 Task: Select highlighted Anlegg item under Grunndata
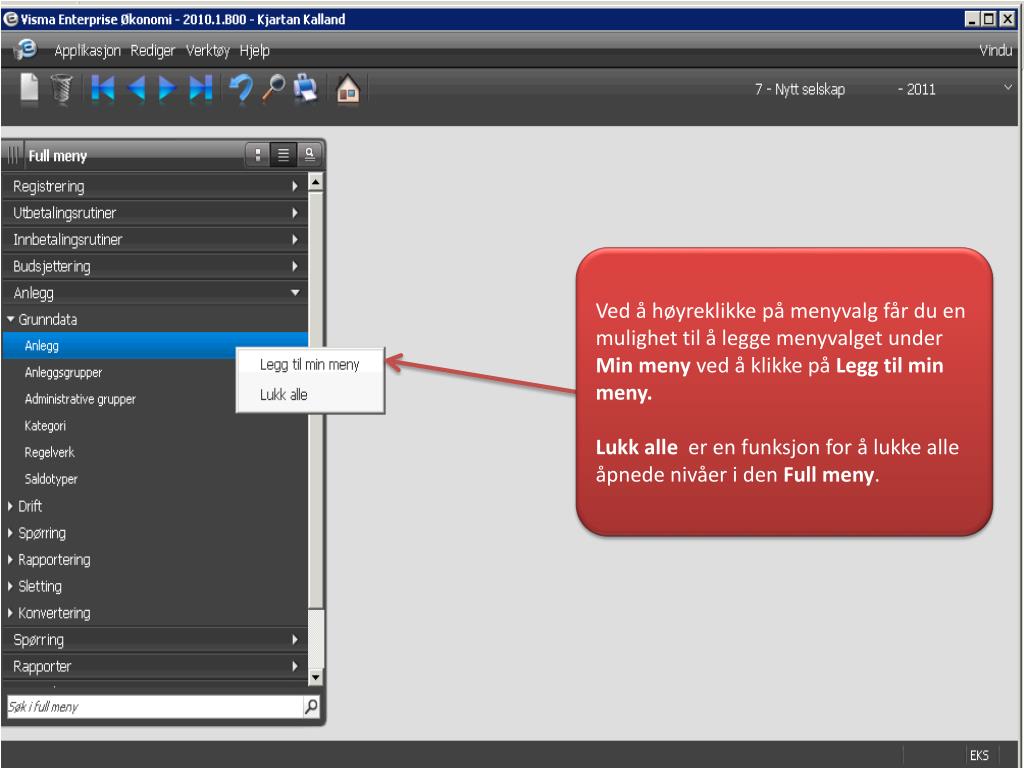[x=155, y=345]
